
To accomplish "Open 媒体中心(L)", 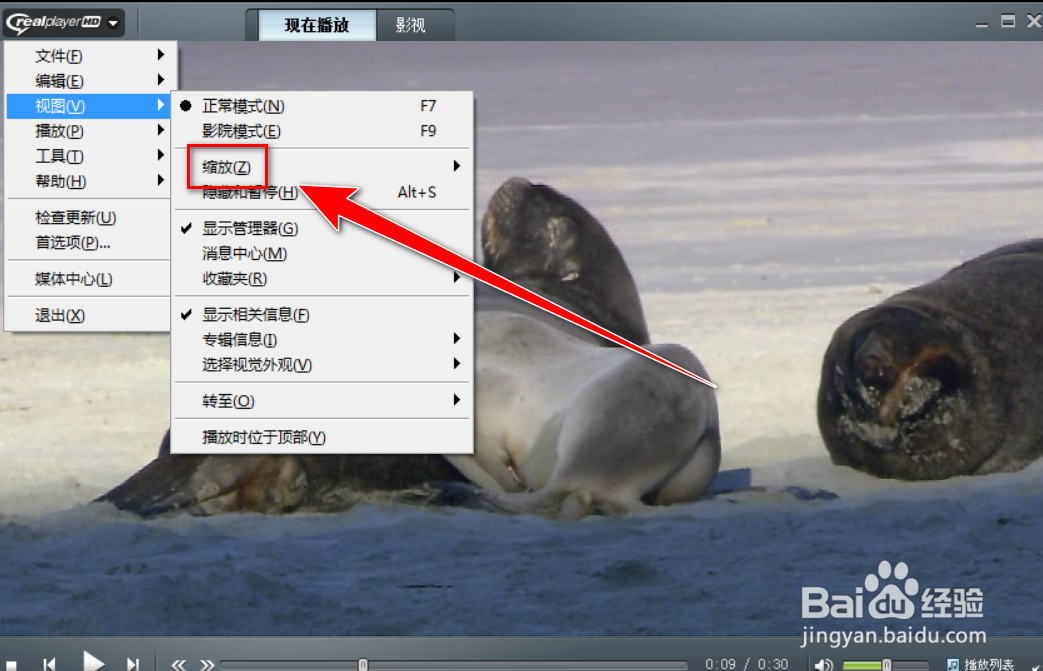I will [90, 279].
